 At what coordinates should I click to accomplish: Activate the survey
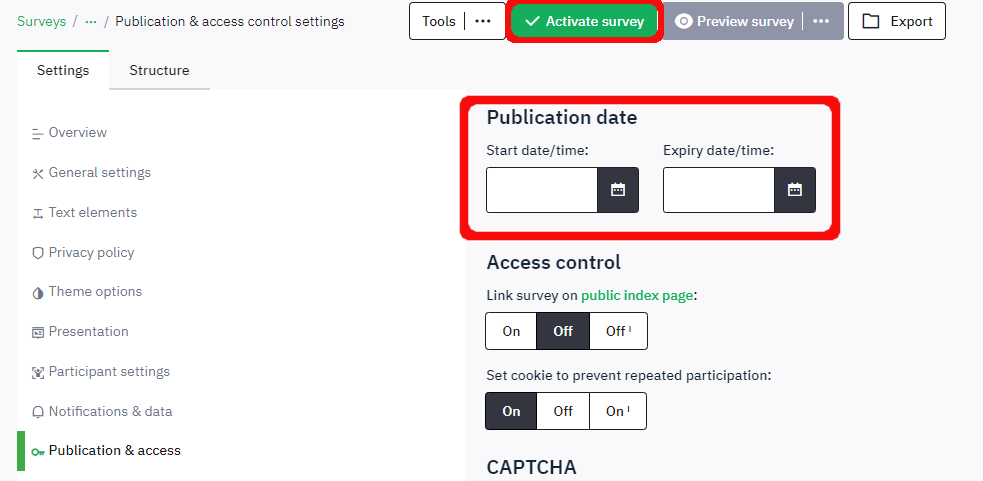click(584, 21)
